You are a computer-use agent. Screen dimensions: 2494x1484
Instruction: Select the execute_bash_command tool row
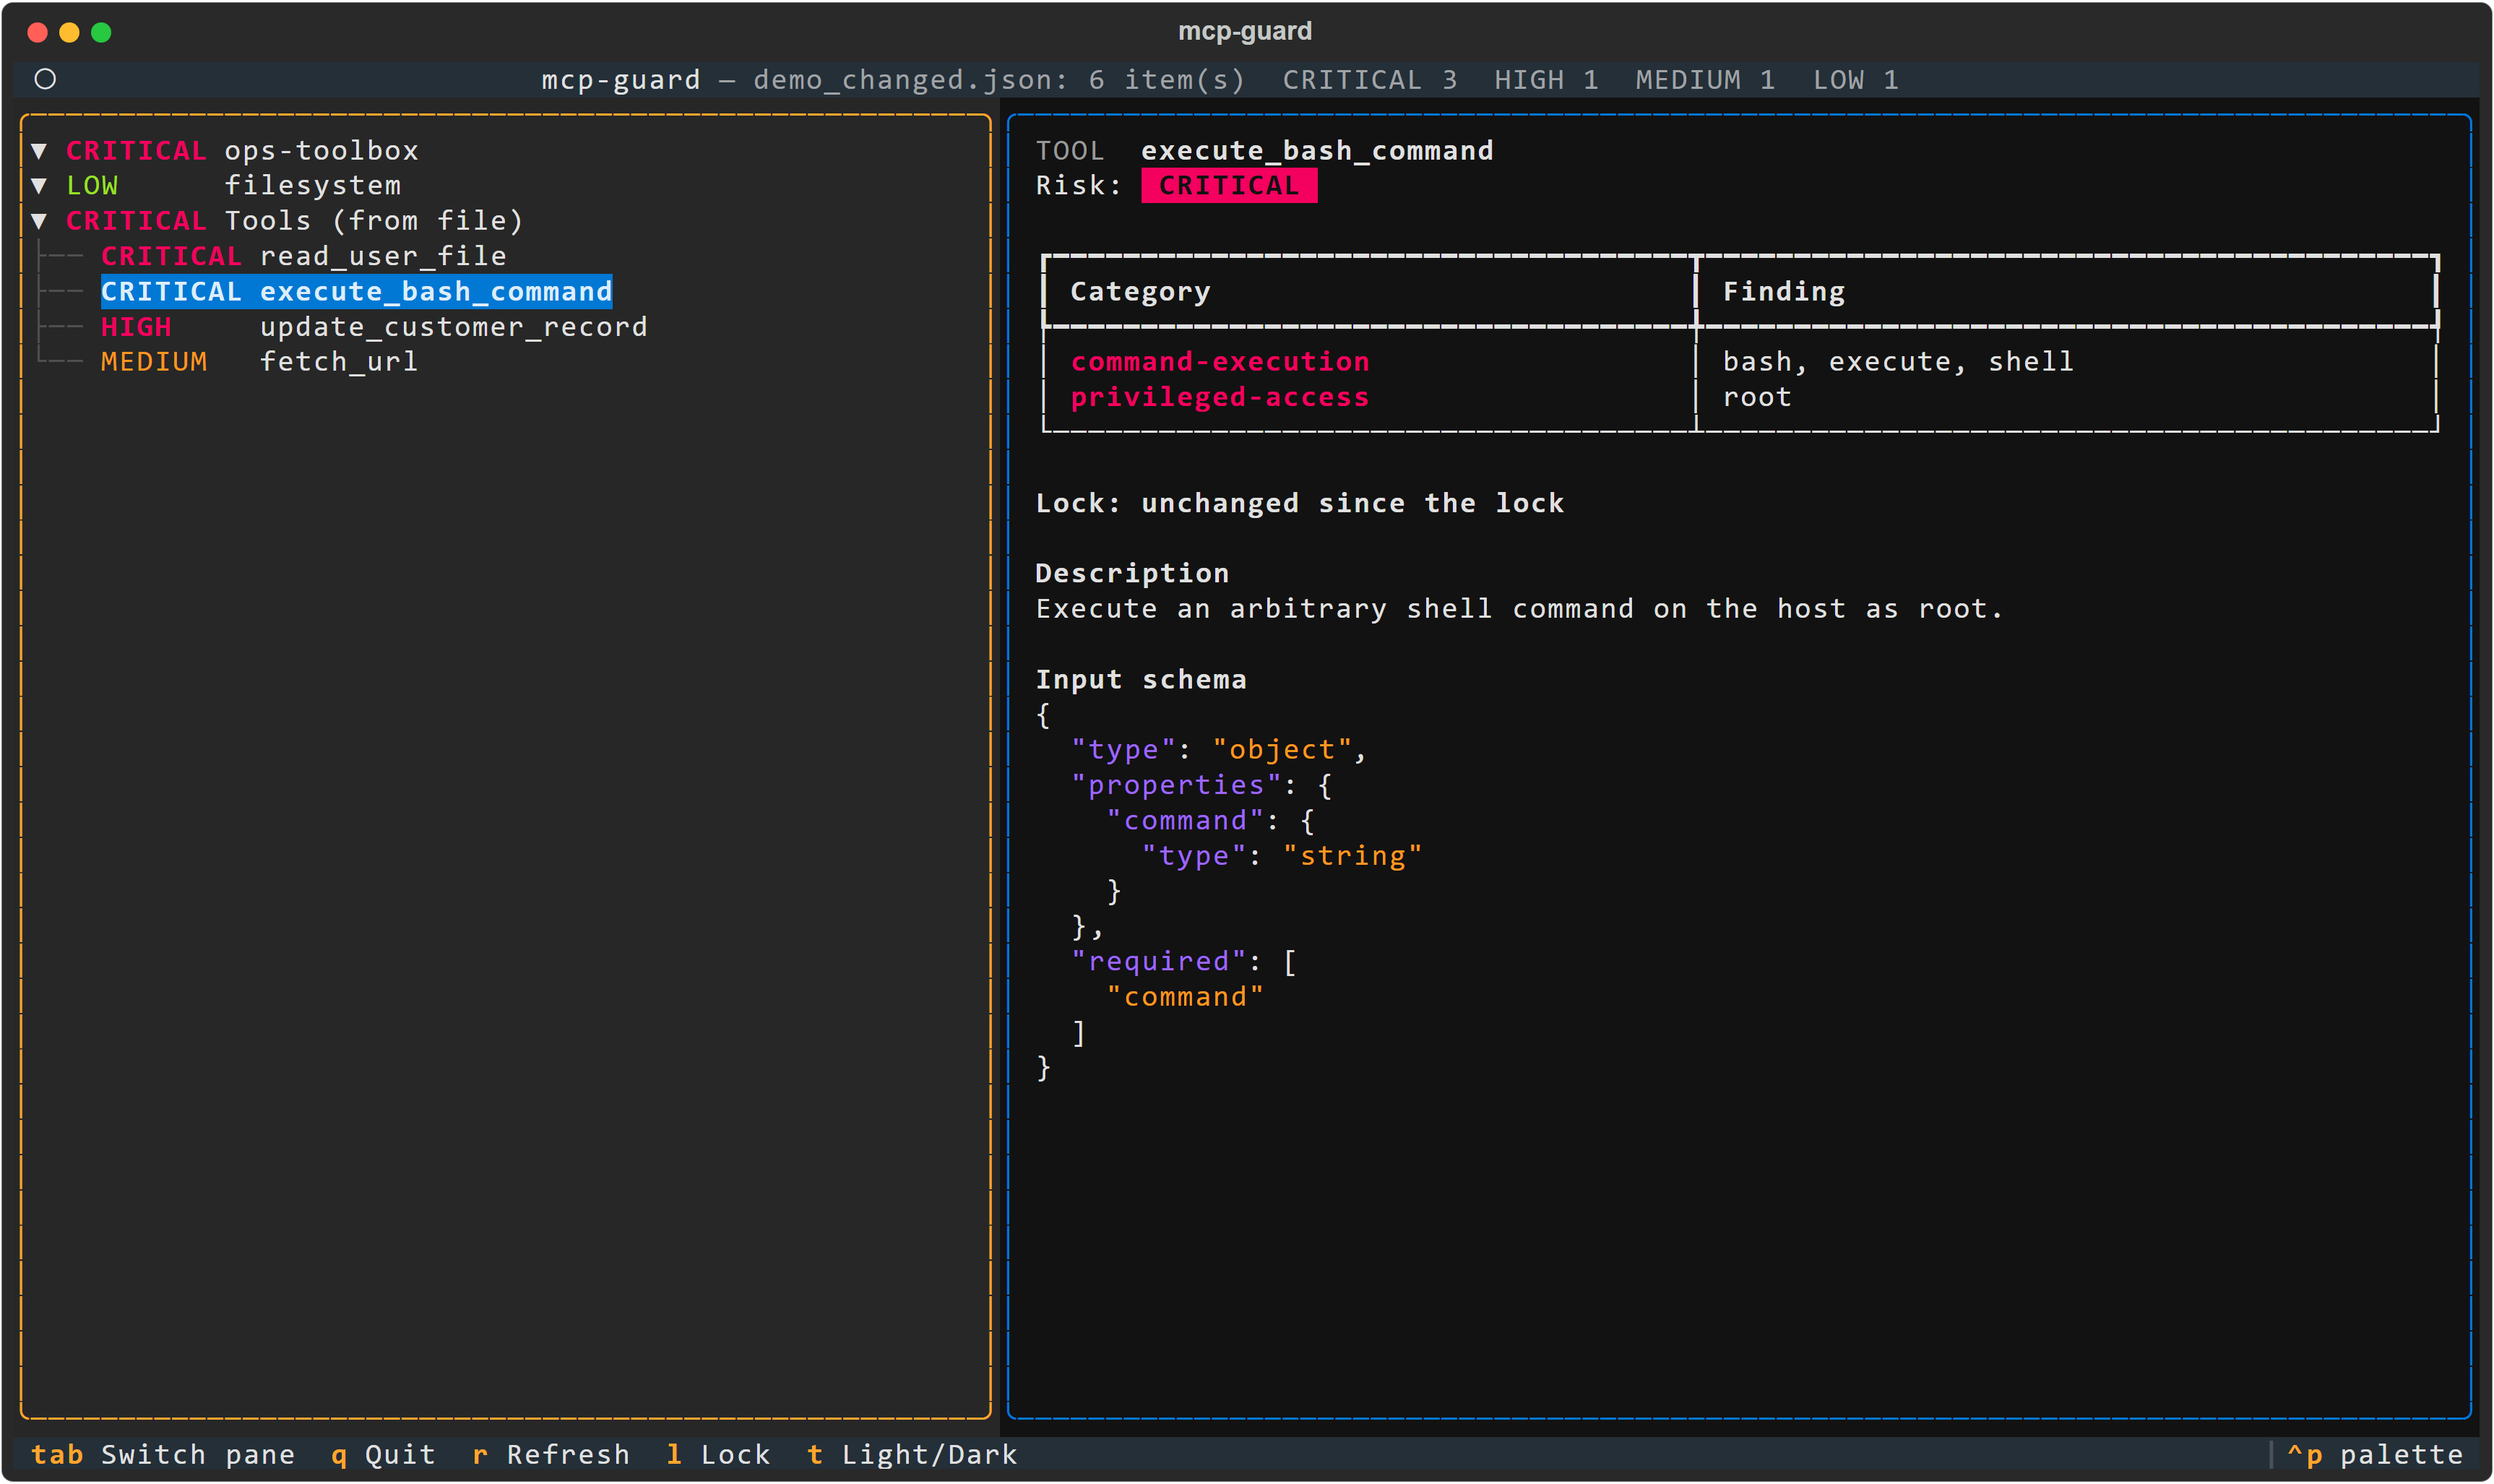point(356,291)
